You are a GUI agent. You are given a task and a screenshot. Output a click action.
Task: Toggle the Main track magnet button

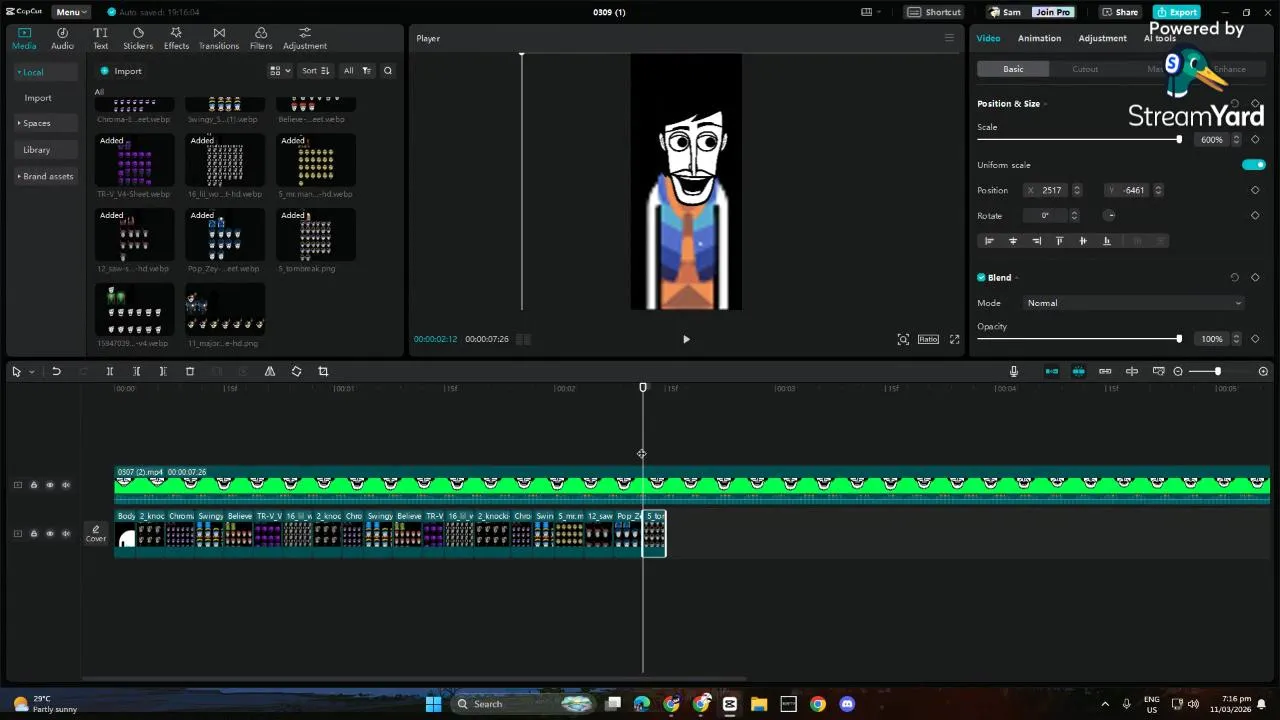point(1051,371)
